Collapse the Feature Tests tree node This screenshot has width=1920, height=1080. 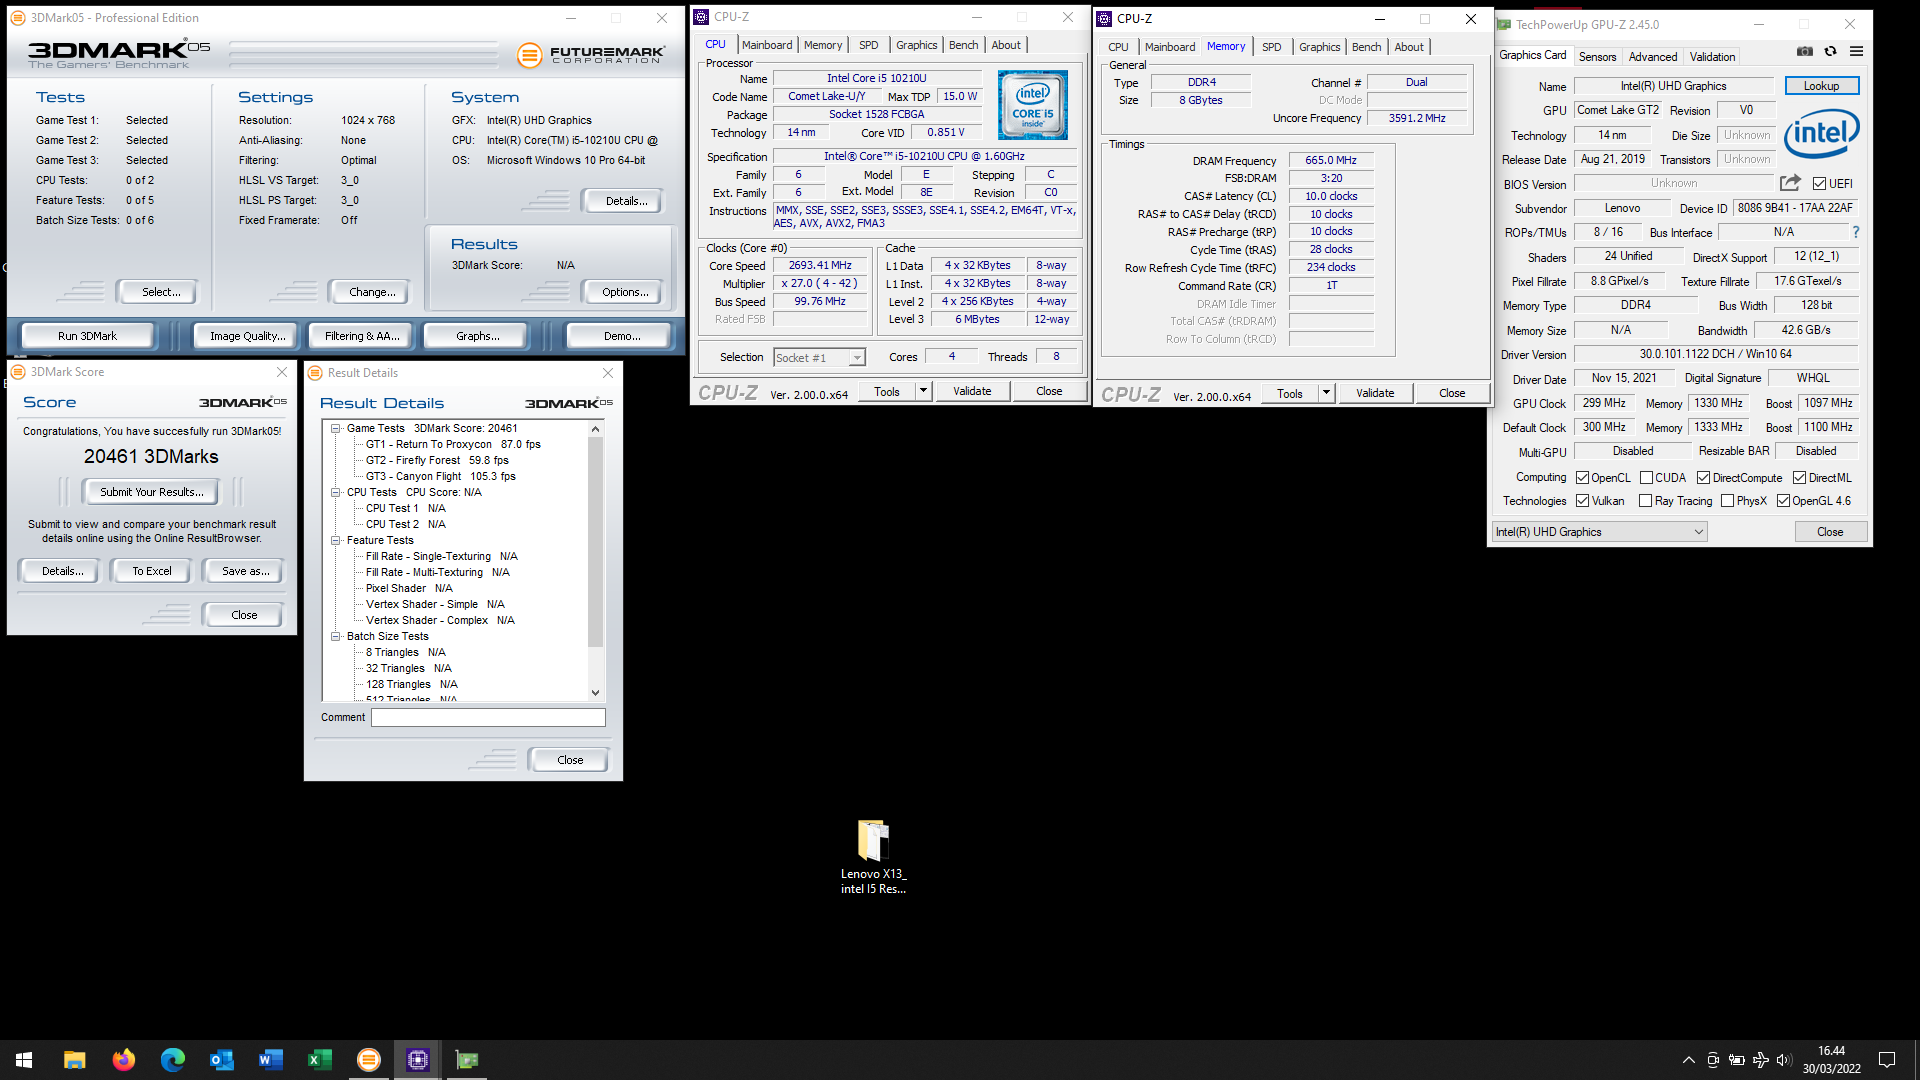(336, 540)
